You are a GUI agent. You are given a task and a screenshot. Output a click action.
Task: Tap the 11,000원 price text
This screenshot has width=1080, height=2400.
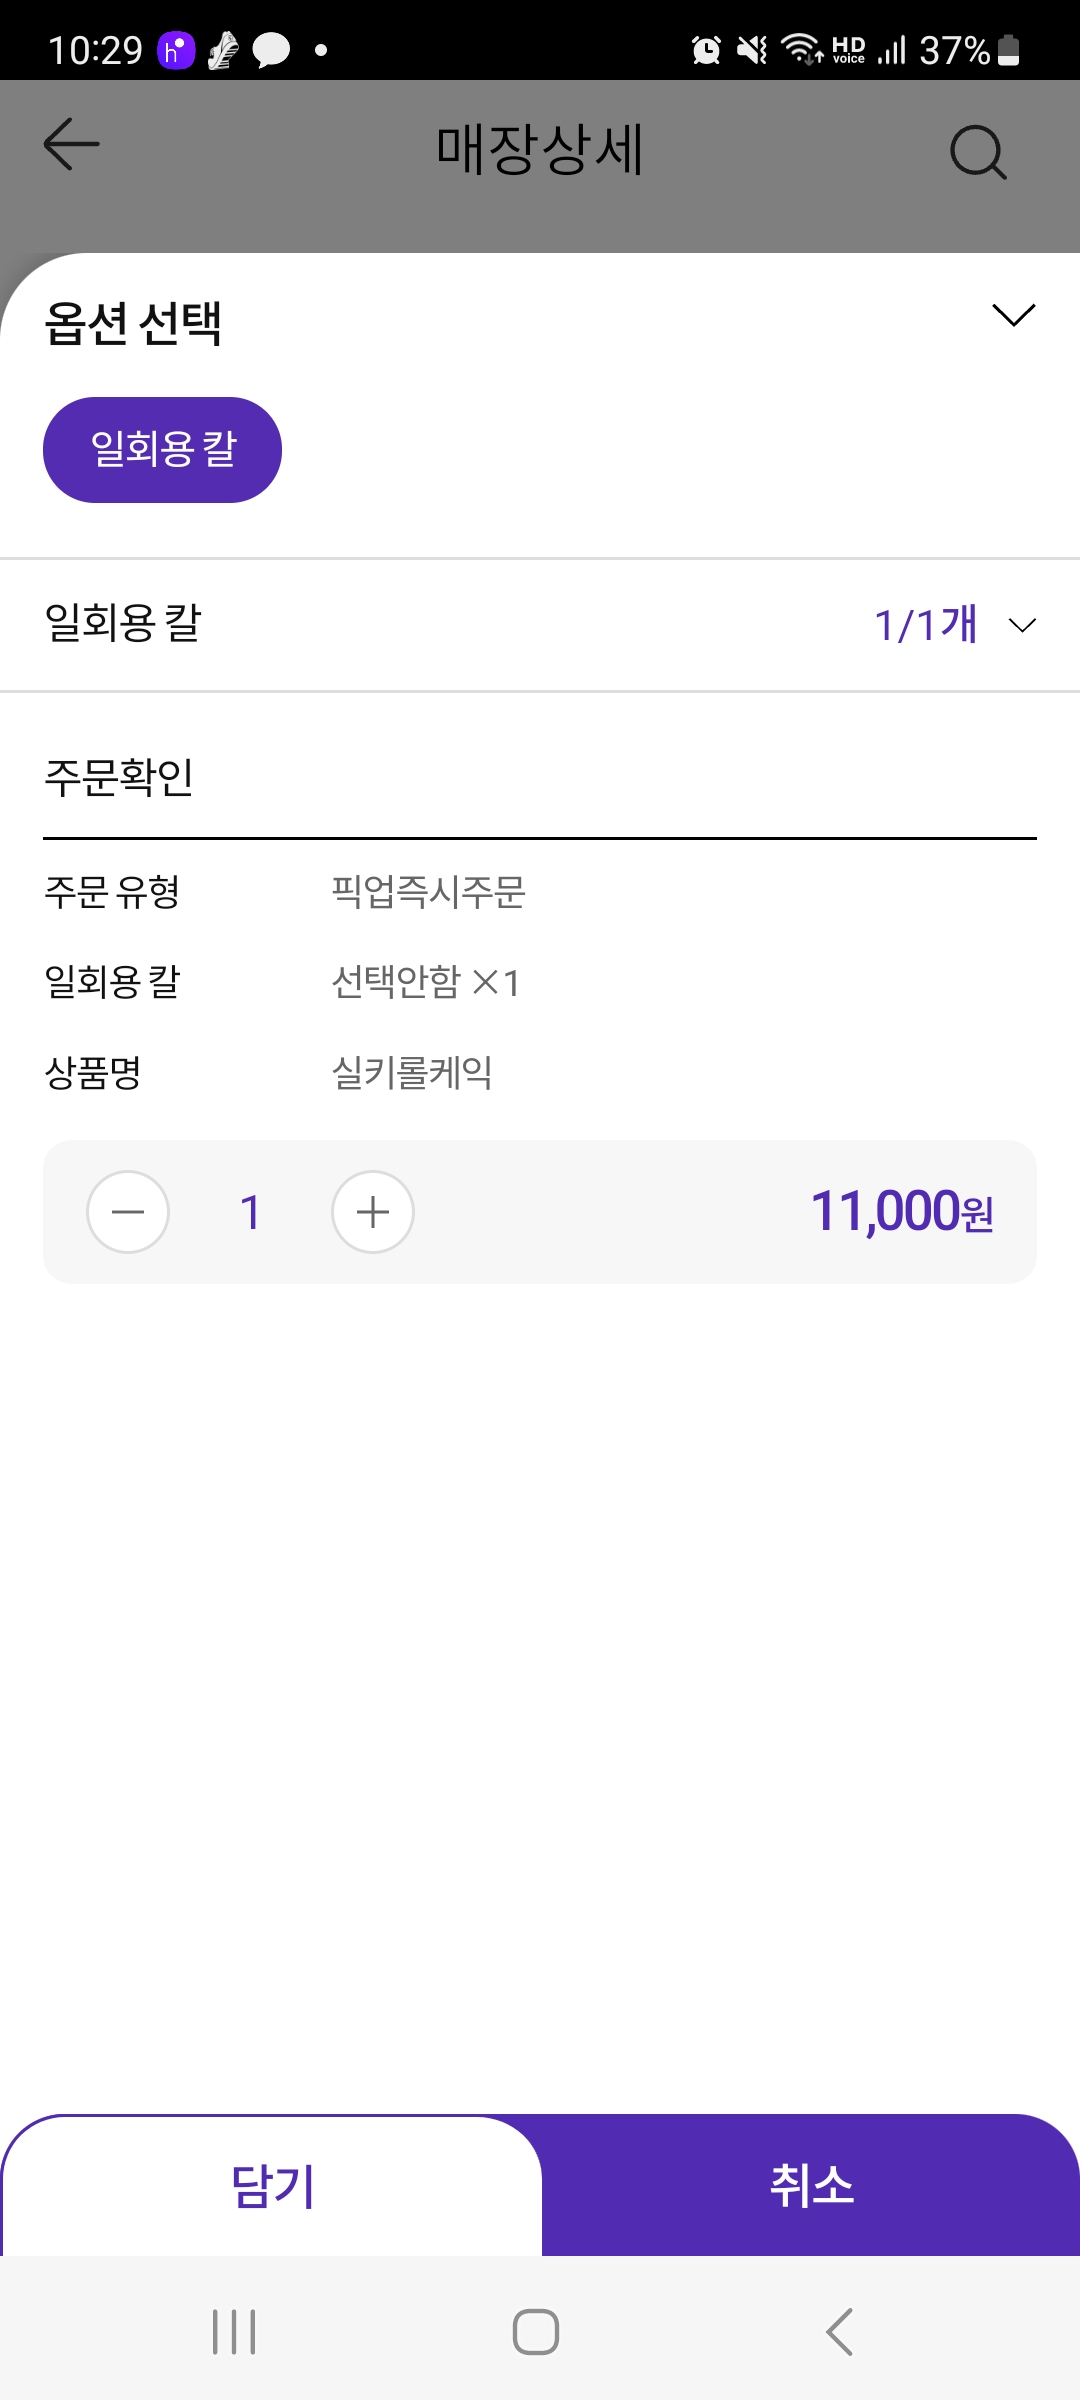pyautogui.click(x=901, y=1212)
